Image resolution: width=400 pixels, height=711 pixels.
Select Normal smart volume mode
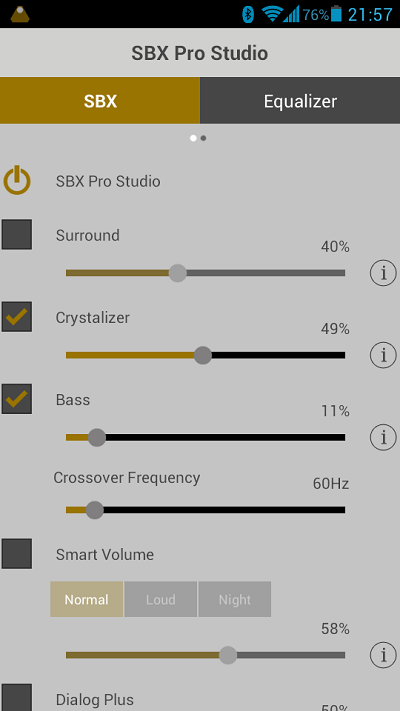(87, 599)
